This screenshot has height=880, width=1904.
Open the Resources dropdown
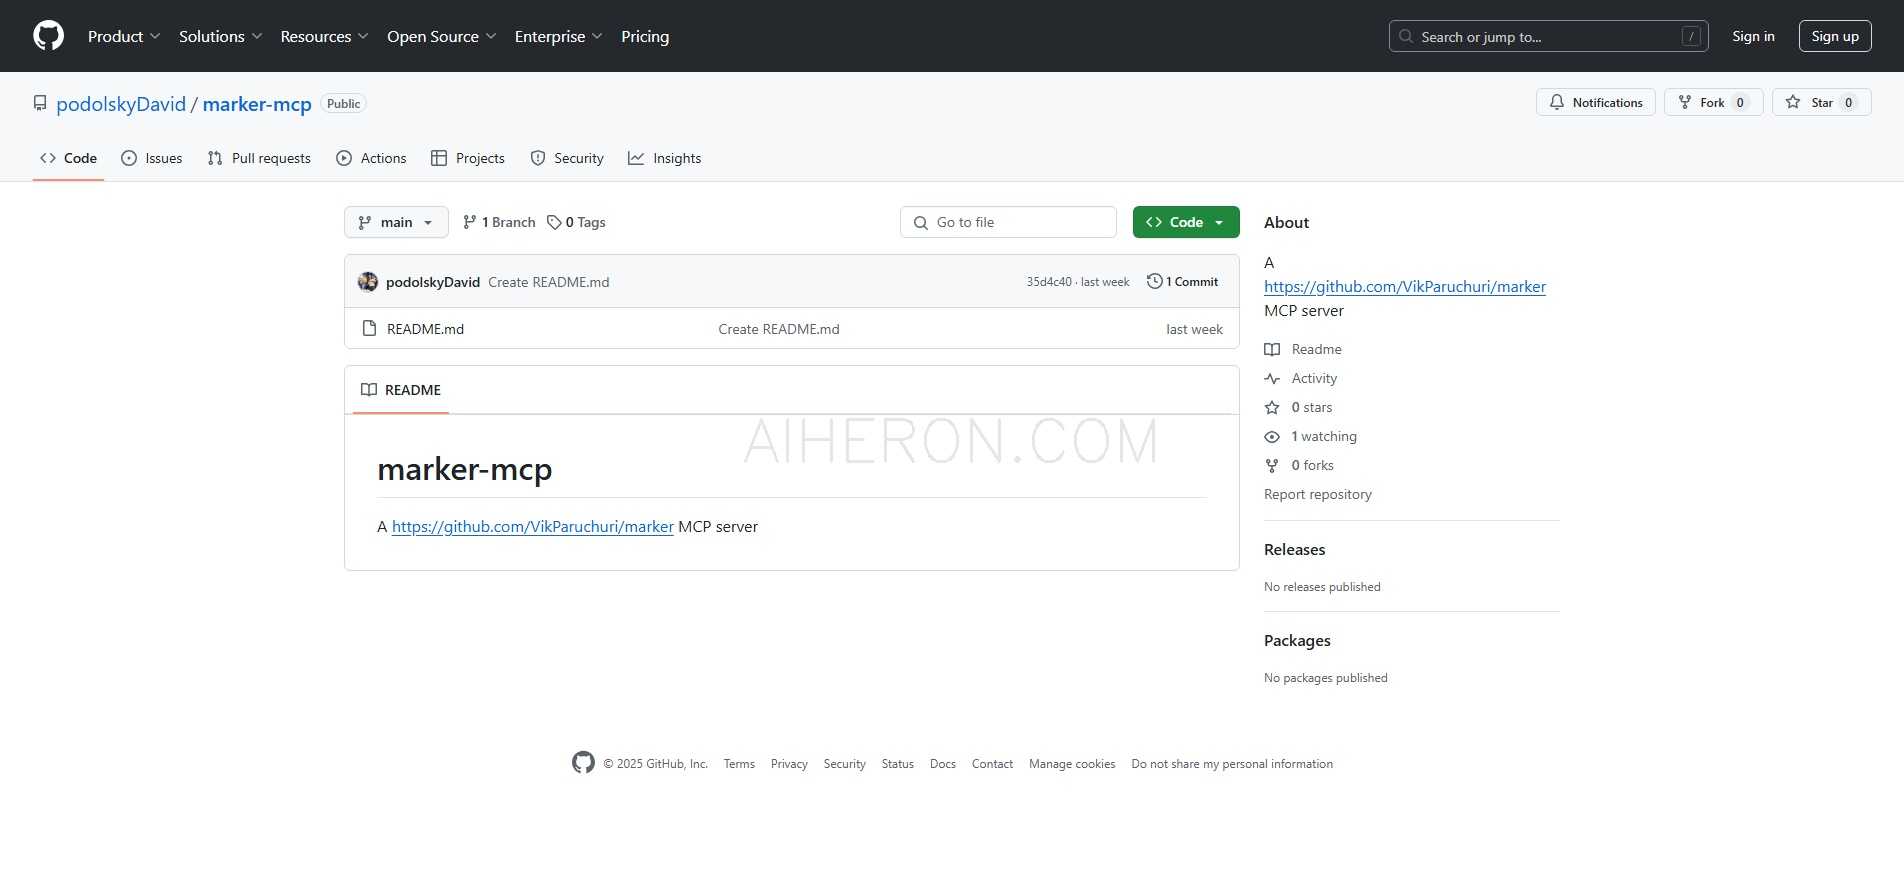[x=324, y=36]
